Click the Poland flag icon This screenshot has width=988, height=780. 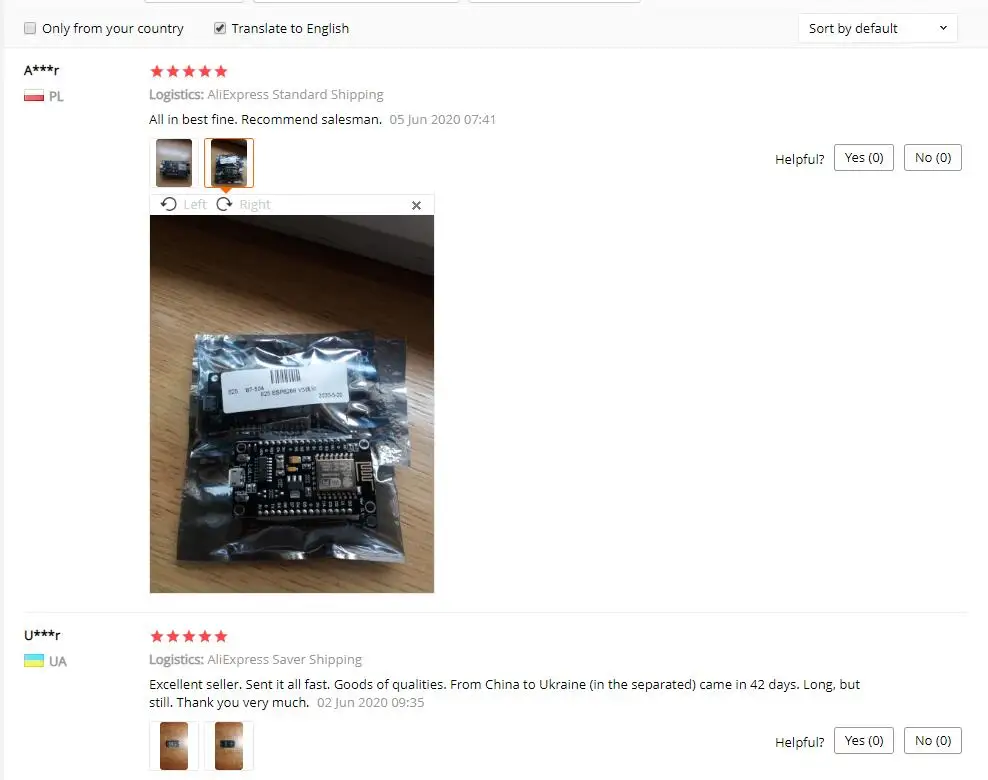pos(34,96)
